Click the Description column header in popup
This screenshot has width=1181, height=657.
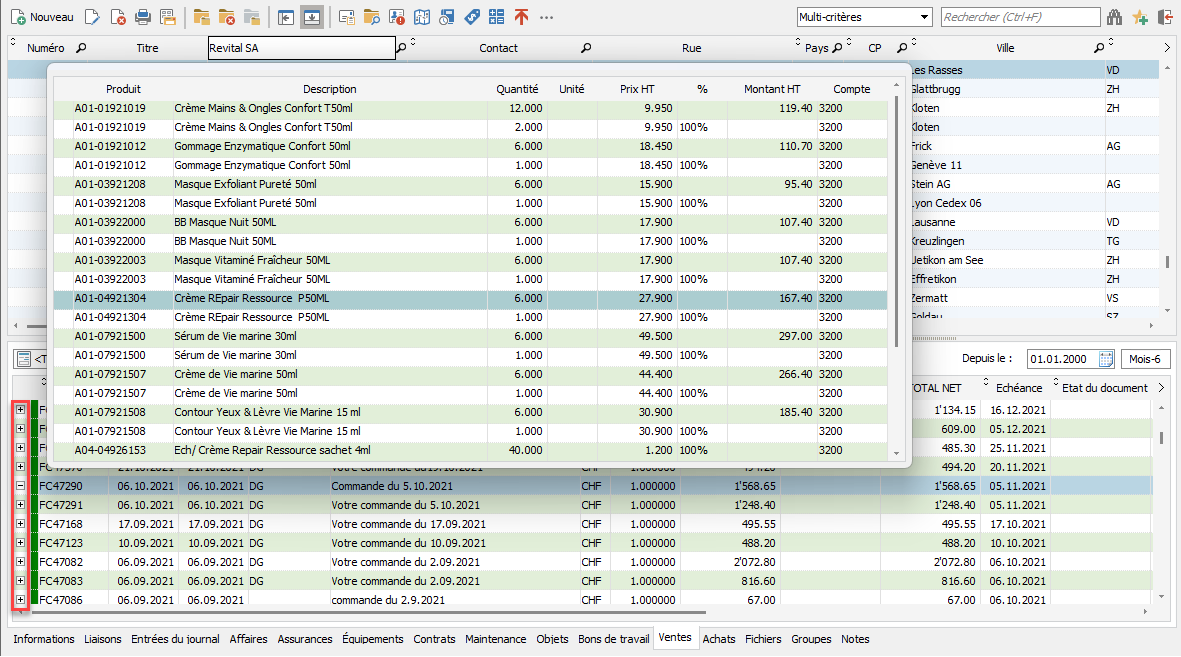[x=329, y=89]
